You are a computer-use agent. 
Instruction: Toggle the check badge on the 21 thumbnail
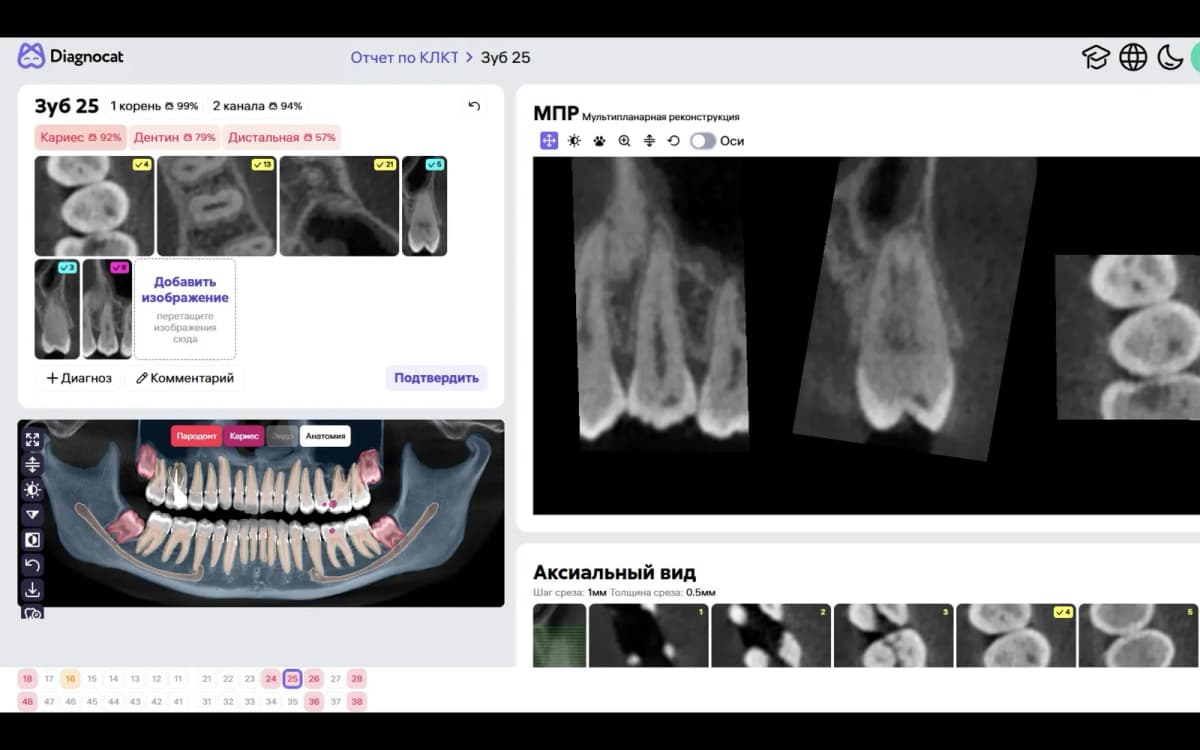coord(385,164)
